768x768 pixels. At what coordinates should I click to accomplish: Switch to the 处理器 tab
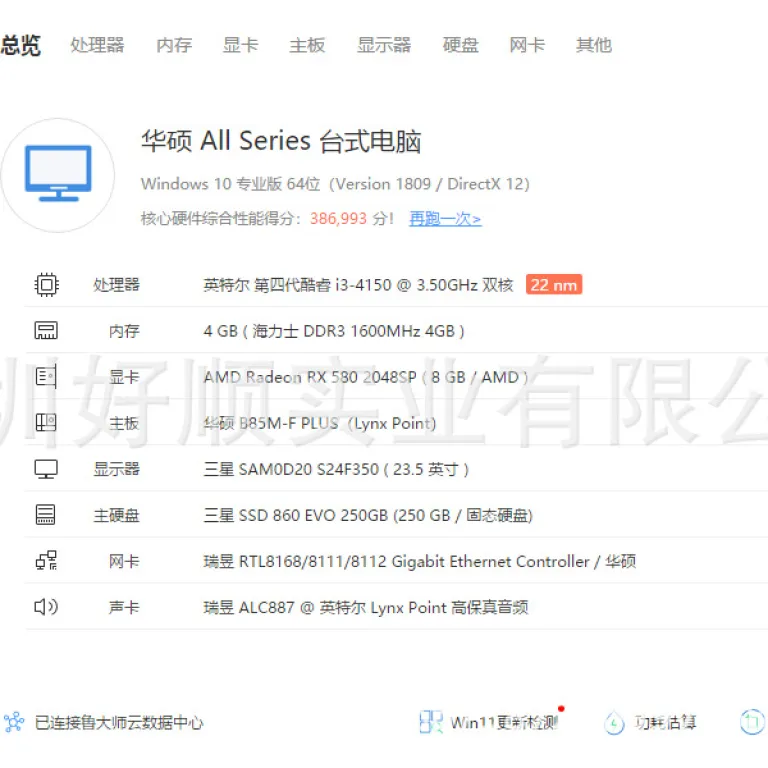point(97,45)
